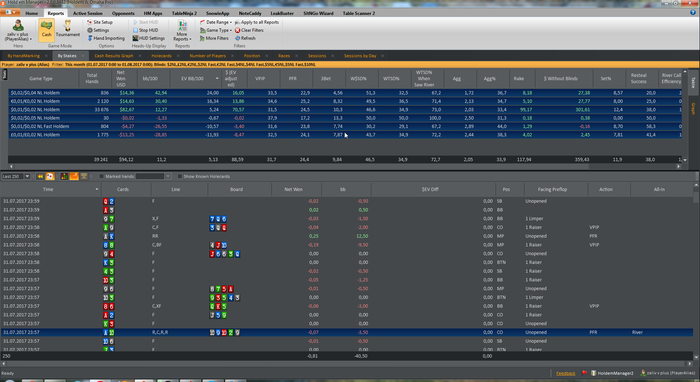Select the $0,02/$0,05 NL Holdem row

pyautogui.click(x=345, y=118)
